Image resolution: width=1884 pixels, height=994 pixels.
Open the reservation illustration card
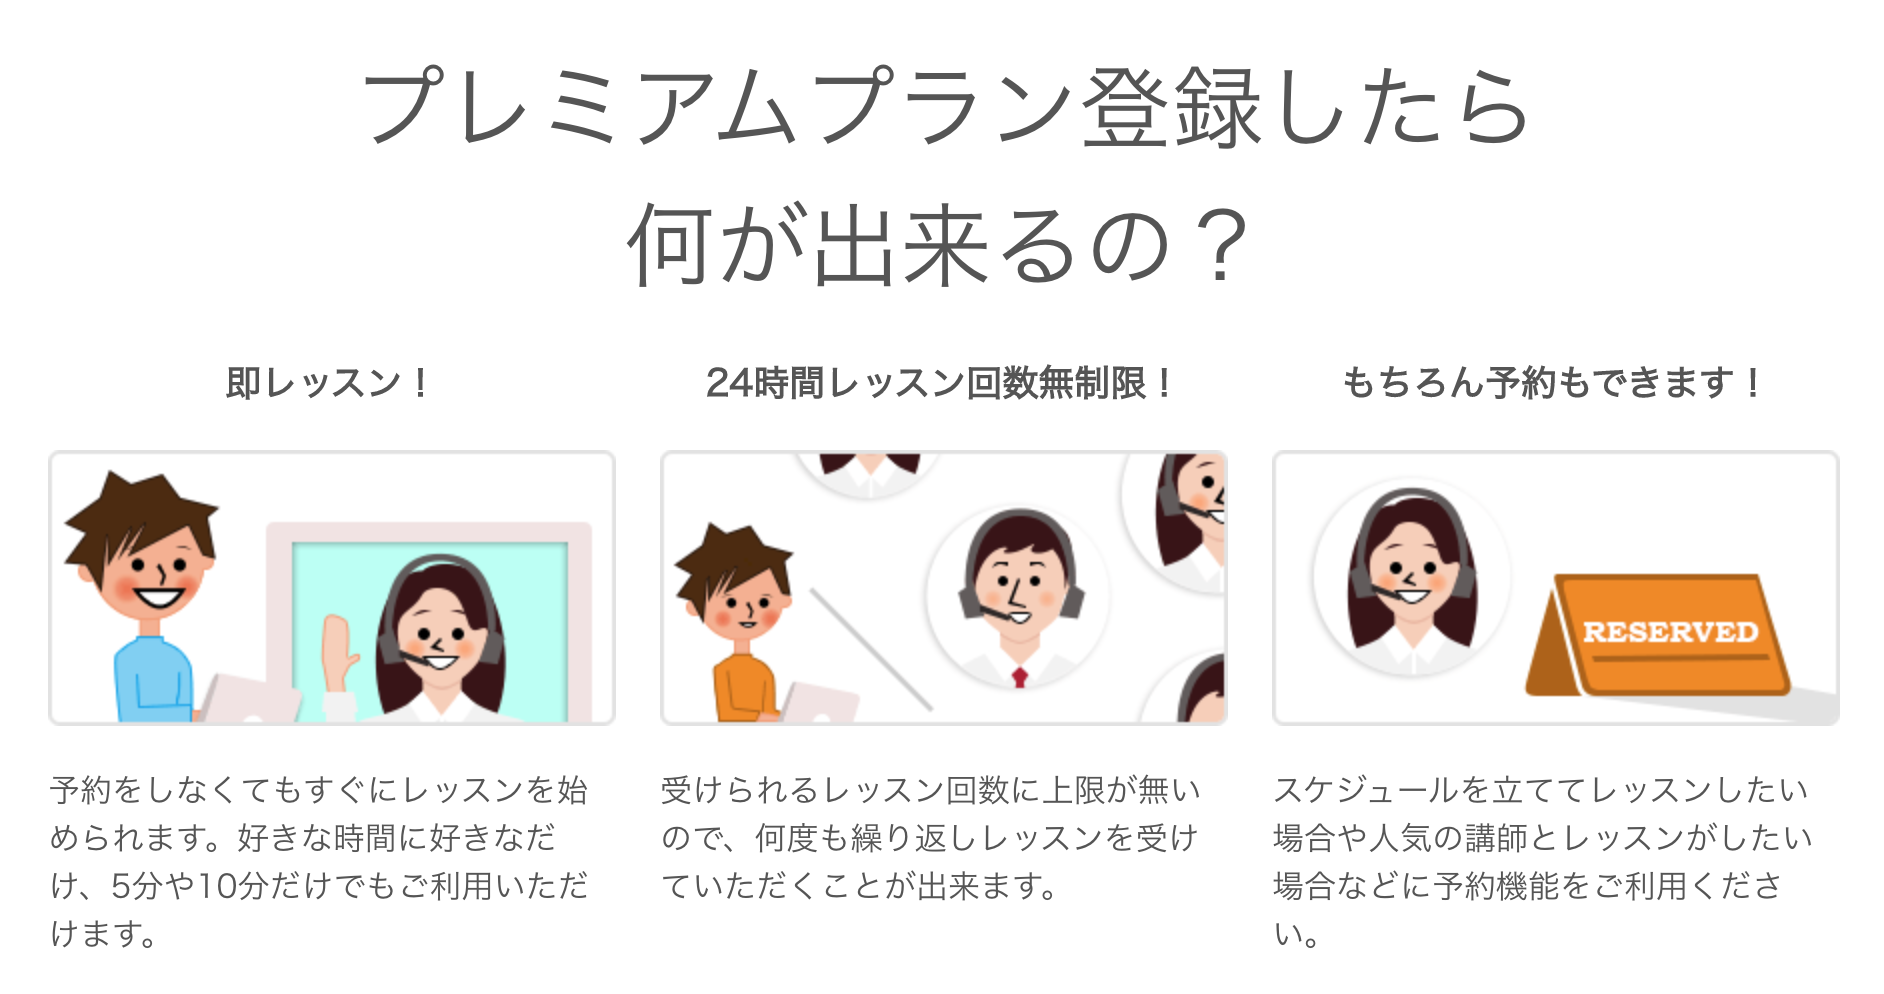[1556, 588]
